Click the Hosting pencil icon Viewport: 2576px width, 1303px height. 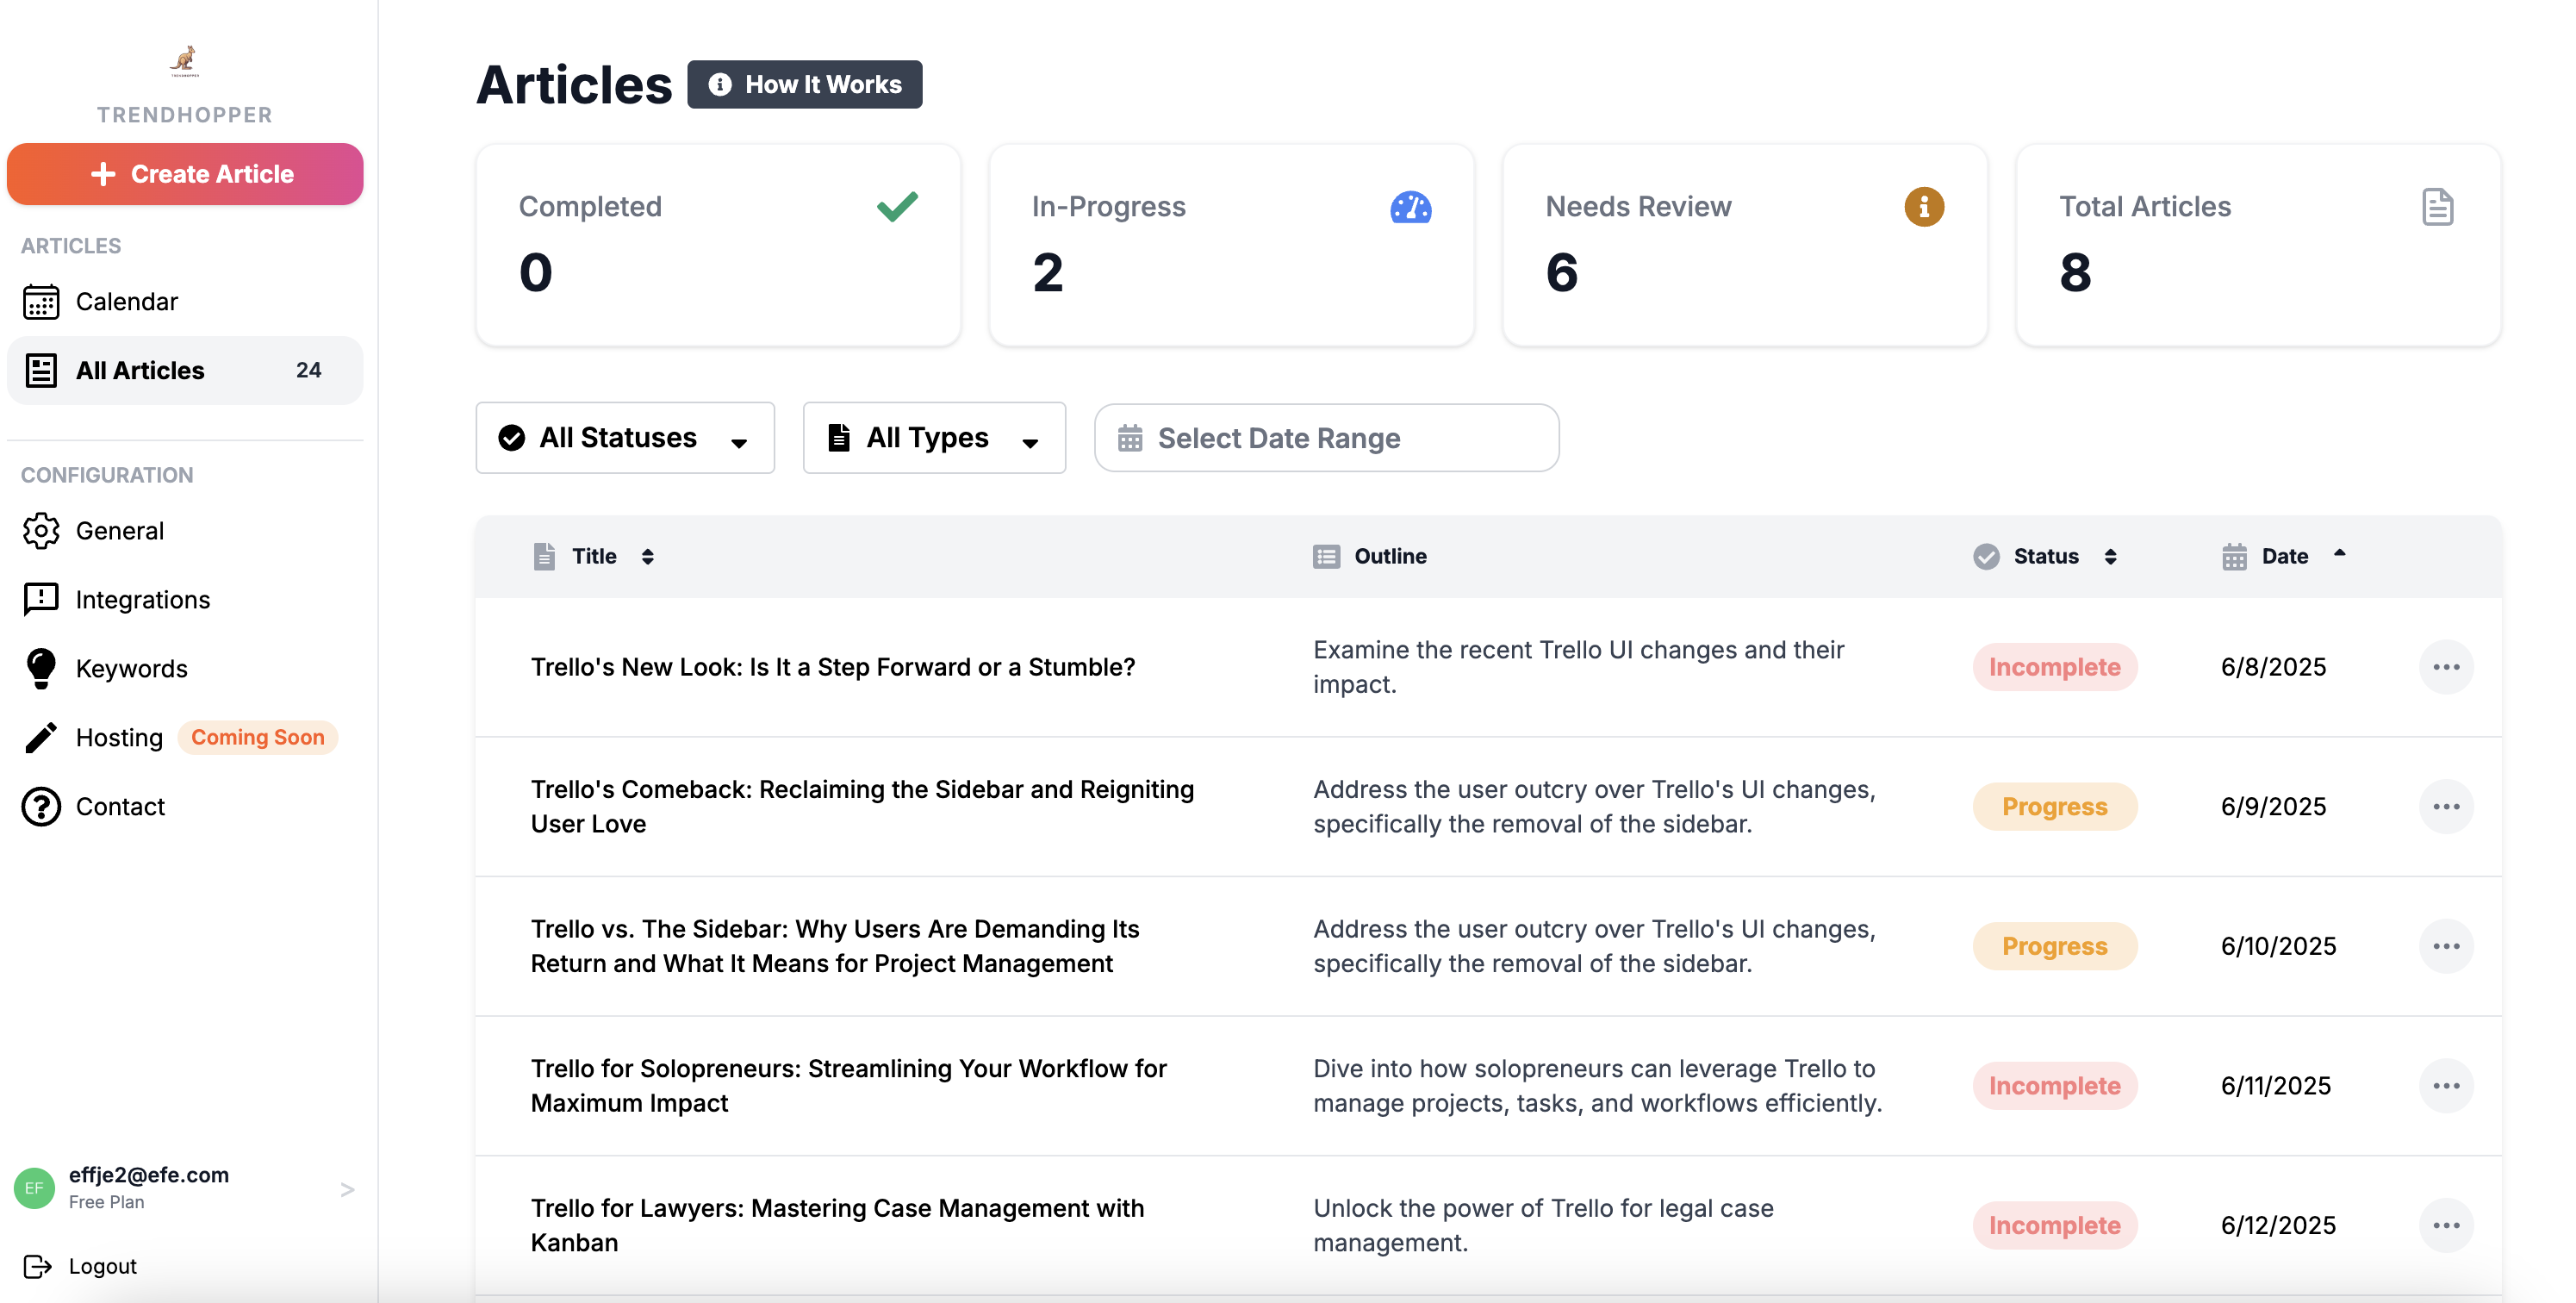point(41,738)
